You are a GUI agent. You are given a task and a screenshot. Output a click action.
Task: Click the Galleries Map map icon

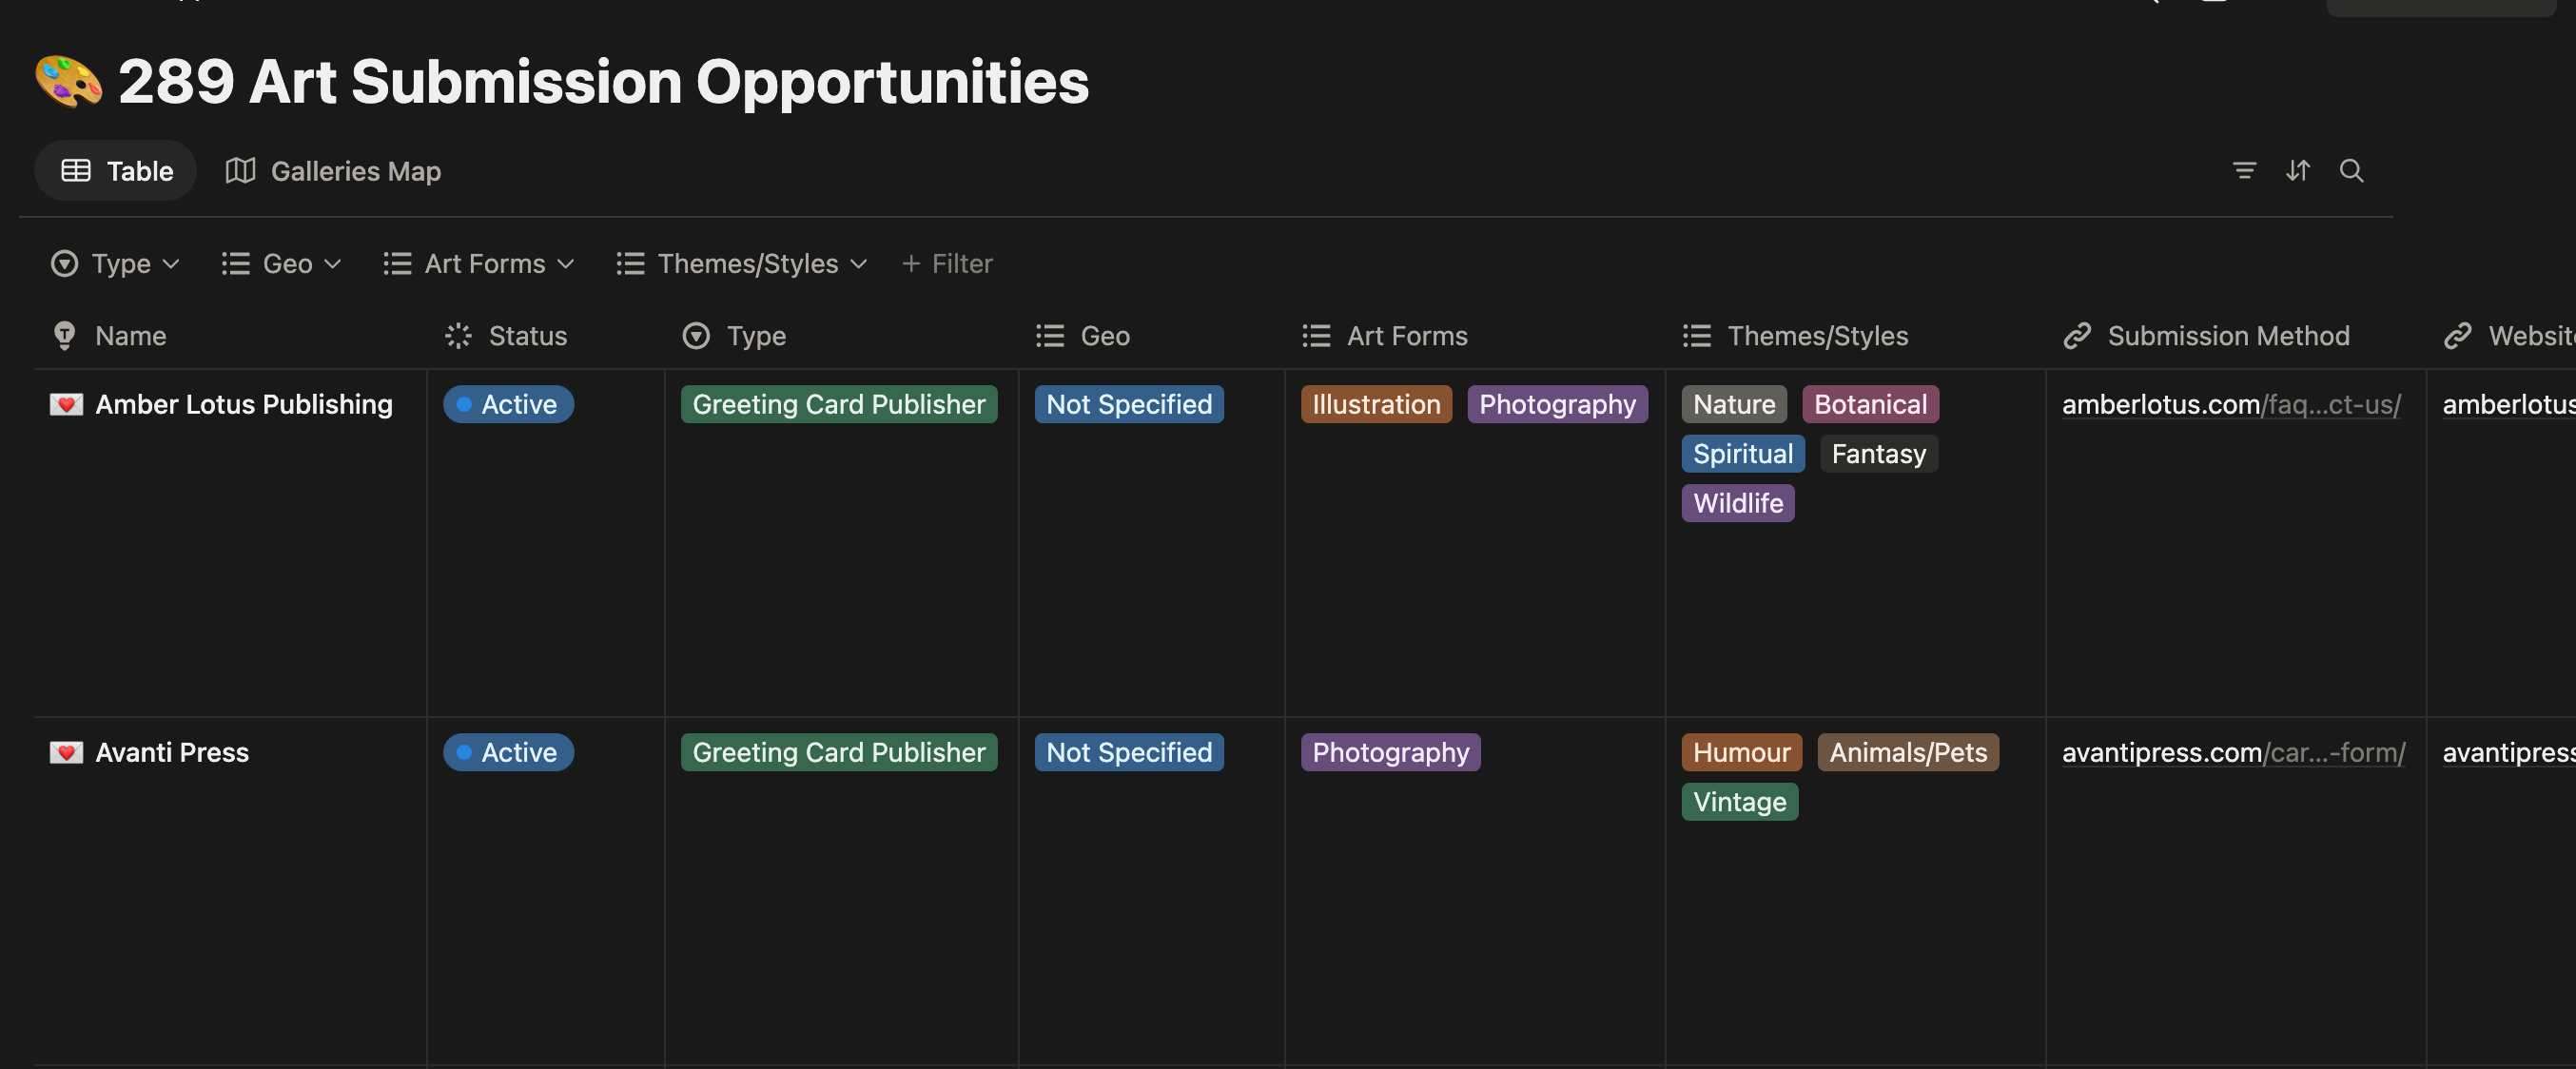coord(240,171)
